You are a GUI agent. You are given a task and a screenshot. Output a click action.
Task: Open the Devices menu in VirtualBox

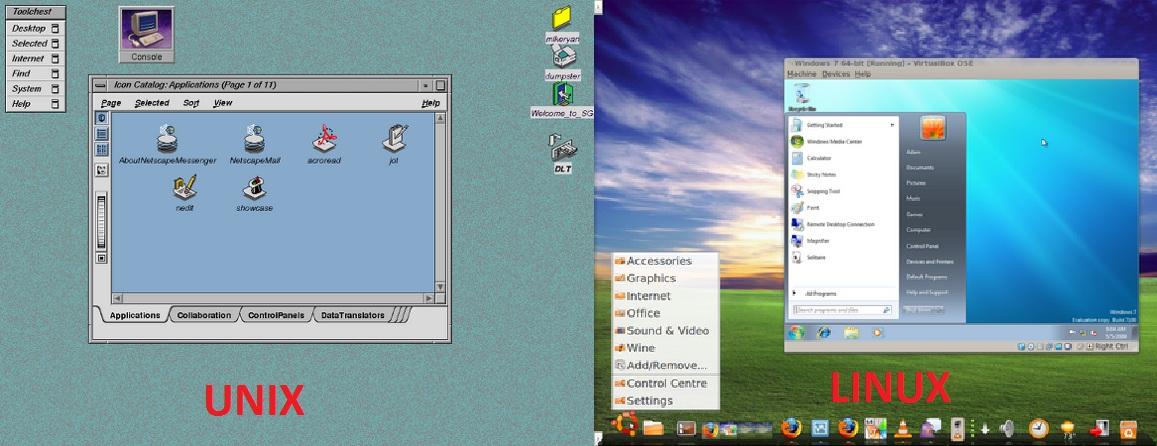(x=836, y=74)
